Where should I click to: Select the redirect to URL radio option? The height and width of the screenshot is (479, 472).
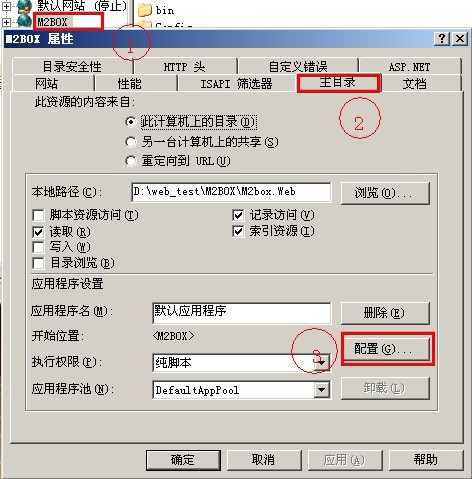(131, 161)
